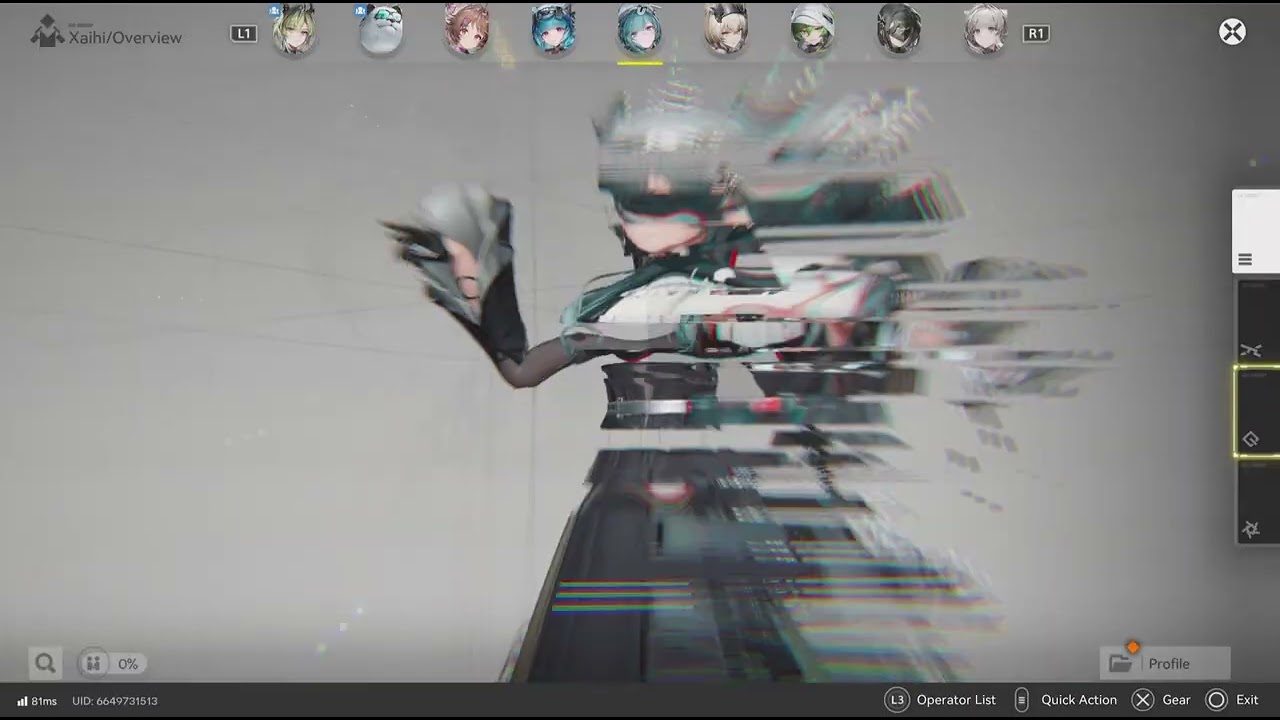Viewport: 1280px width, 720px height.
Task: Open the Gear screen
Action: (1176, 700)
